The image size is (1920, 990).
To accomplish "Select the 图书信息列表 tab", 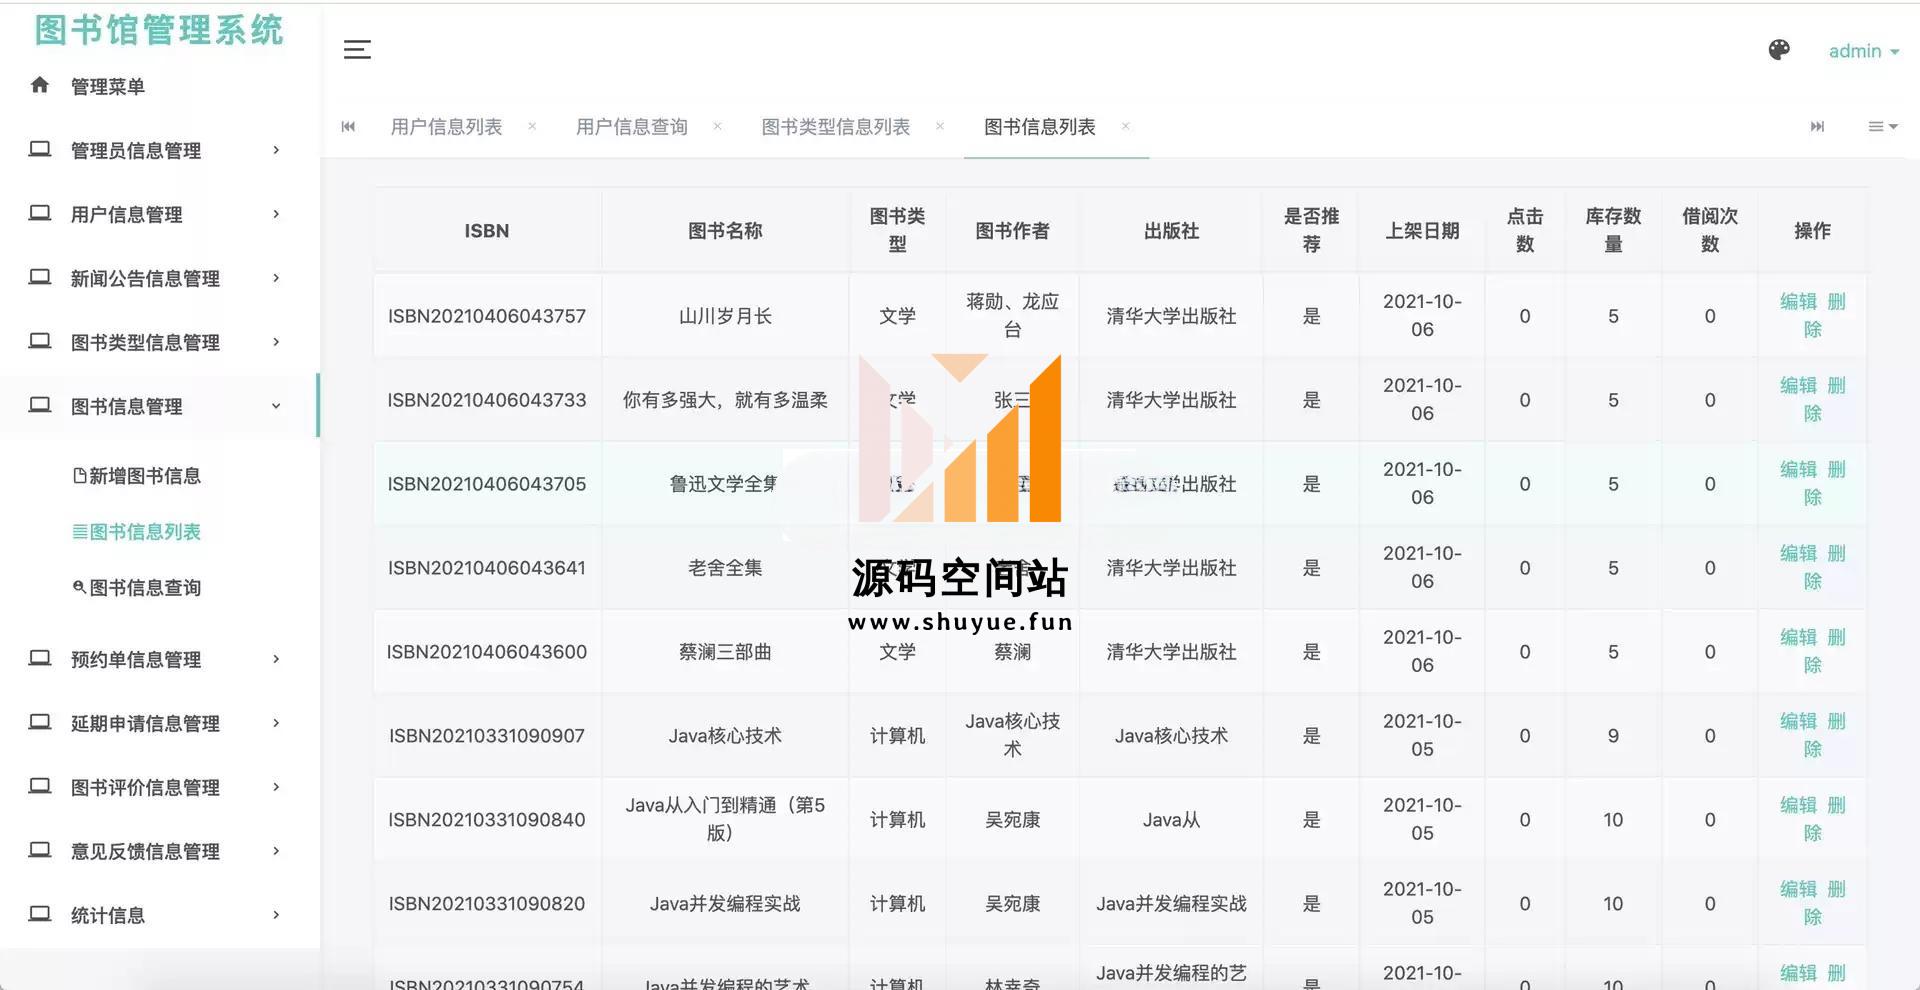I will 1040,127.
